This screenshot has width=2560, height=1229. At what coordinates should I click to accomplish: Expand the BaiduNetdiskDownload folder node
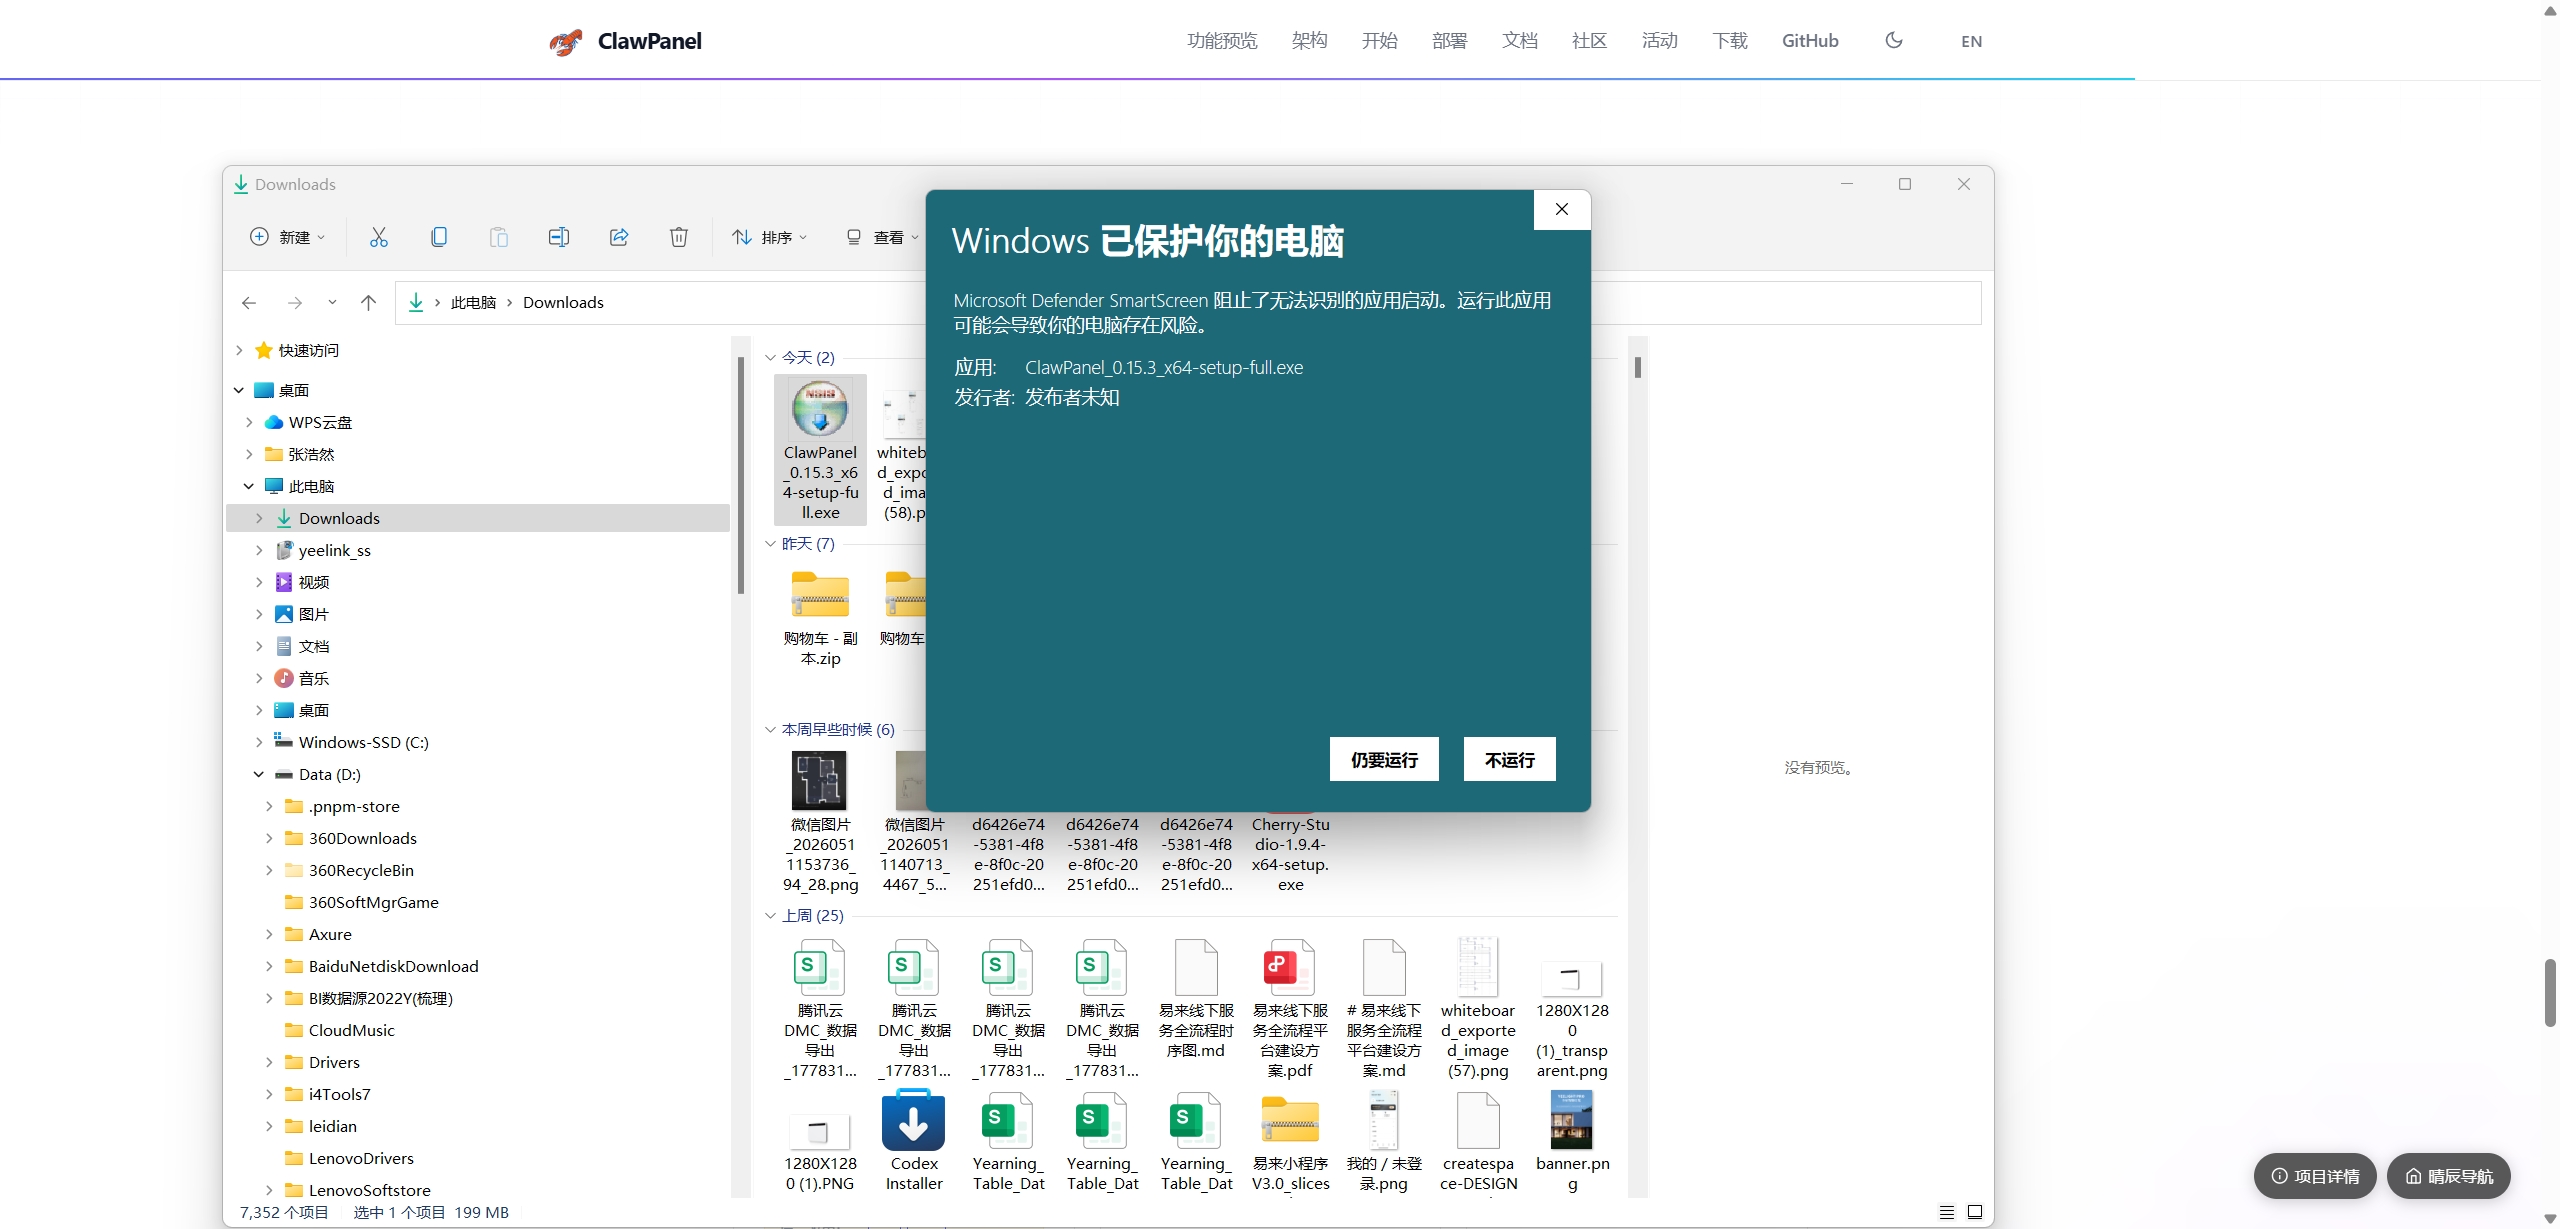pos(269,966)
